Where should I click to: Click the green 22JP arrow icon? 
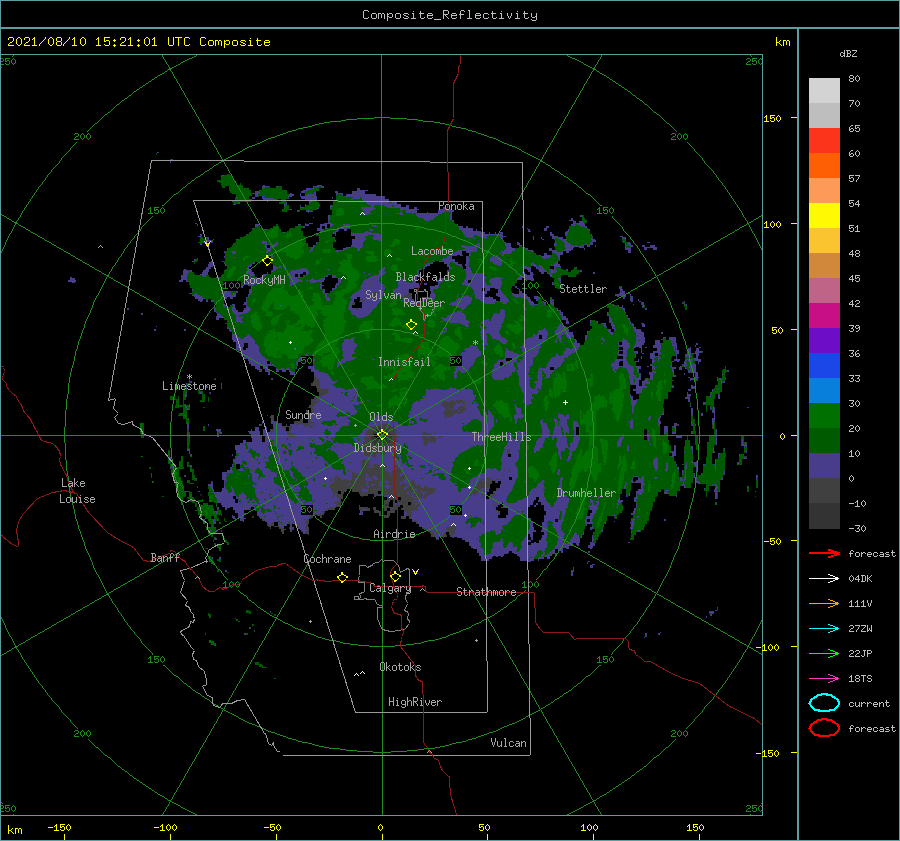point(824,653)
